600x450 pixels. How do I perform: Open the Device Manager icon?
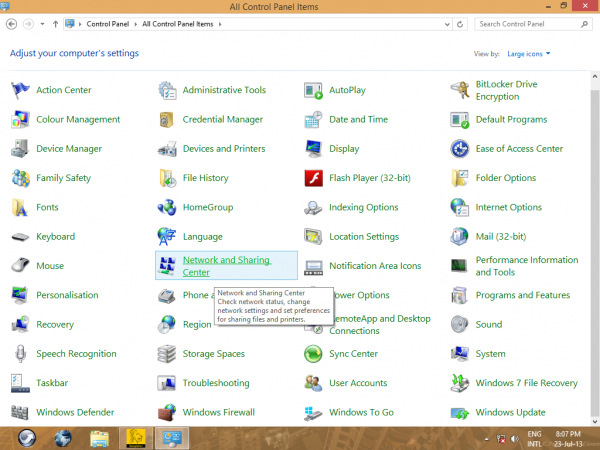click(x=20, y=149)
